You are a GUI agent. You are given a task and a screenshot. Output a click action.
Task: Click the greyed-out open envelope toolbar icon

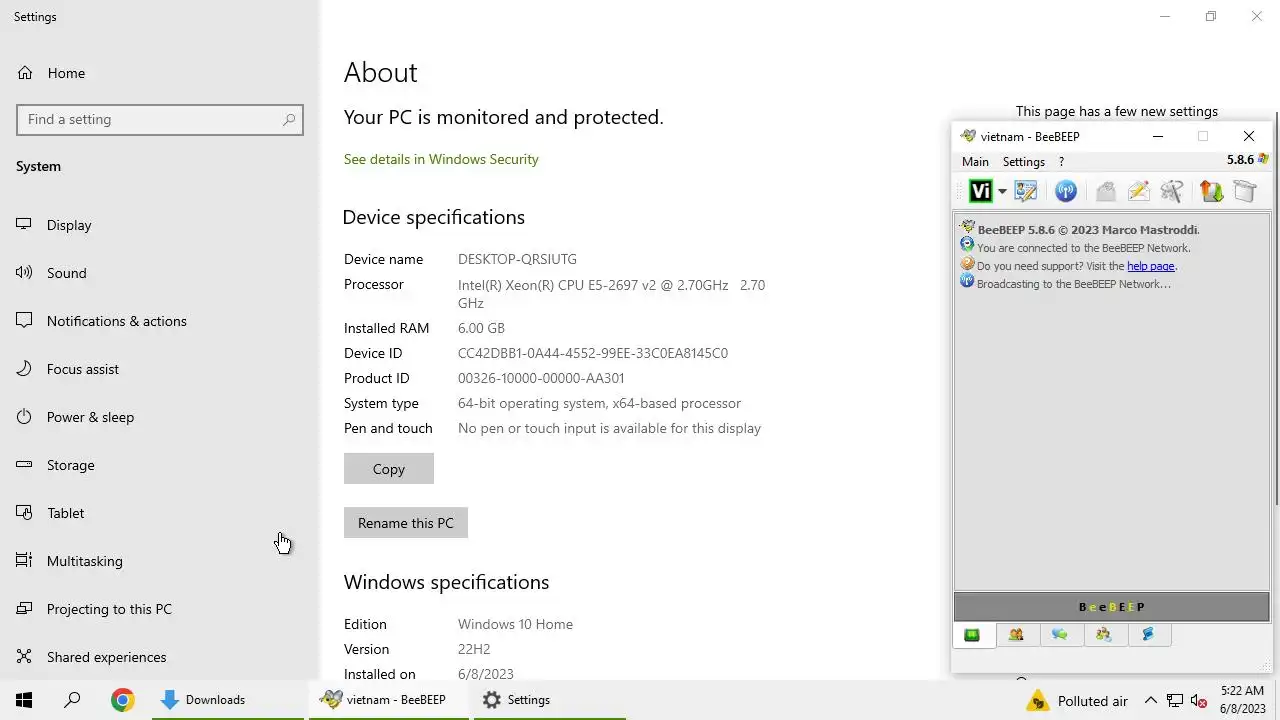click(x=1105, y=191)
